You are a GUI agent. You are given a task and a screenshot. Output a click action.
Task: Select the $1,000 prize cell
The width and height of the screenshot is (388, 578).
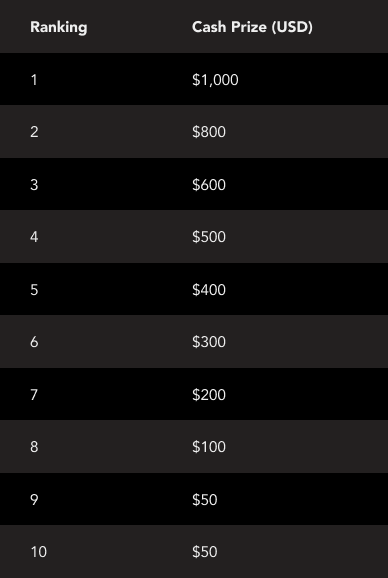tap(215, 80)
